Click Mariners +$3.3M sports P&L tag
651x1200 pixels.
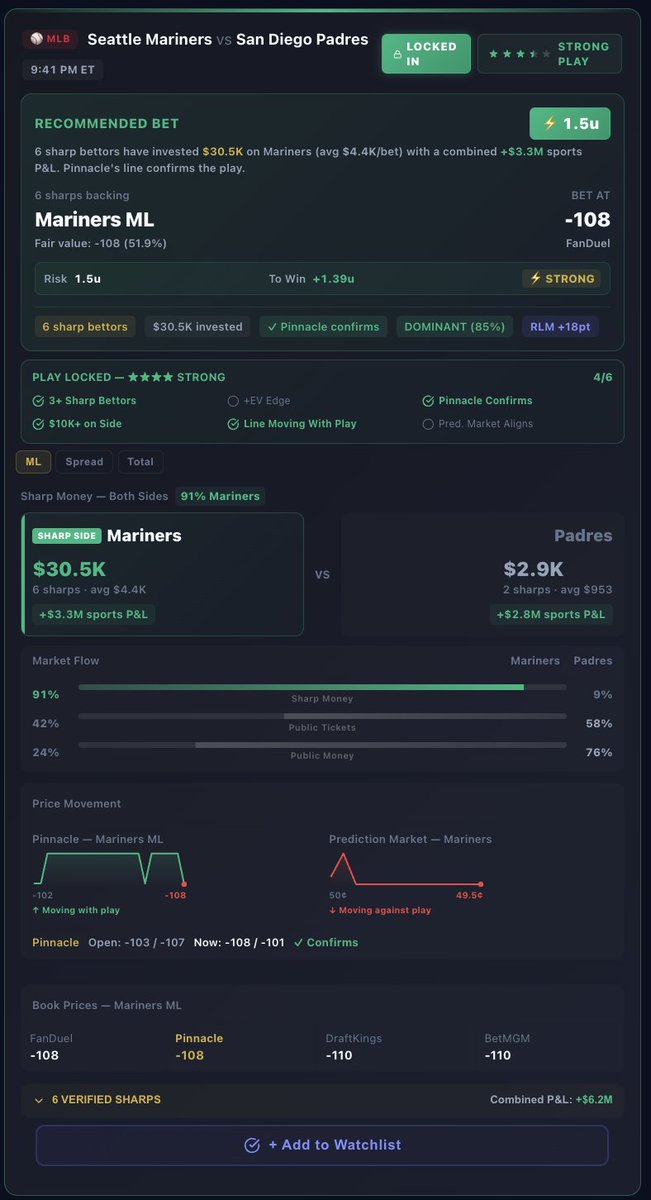[x=93, y=614]
